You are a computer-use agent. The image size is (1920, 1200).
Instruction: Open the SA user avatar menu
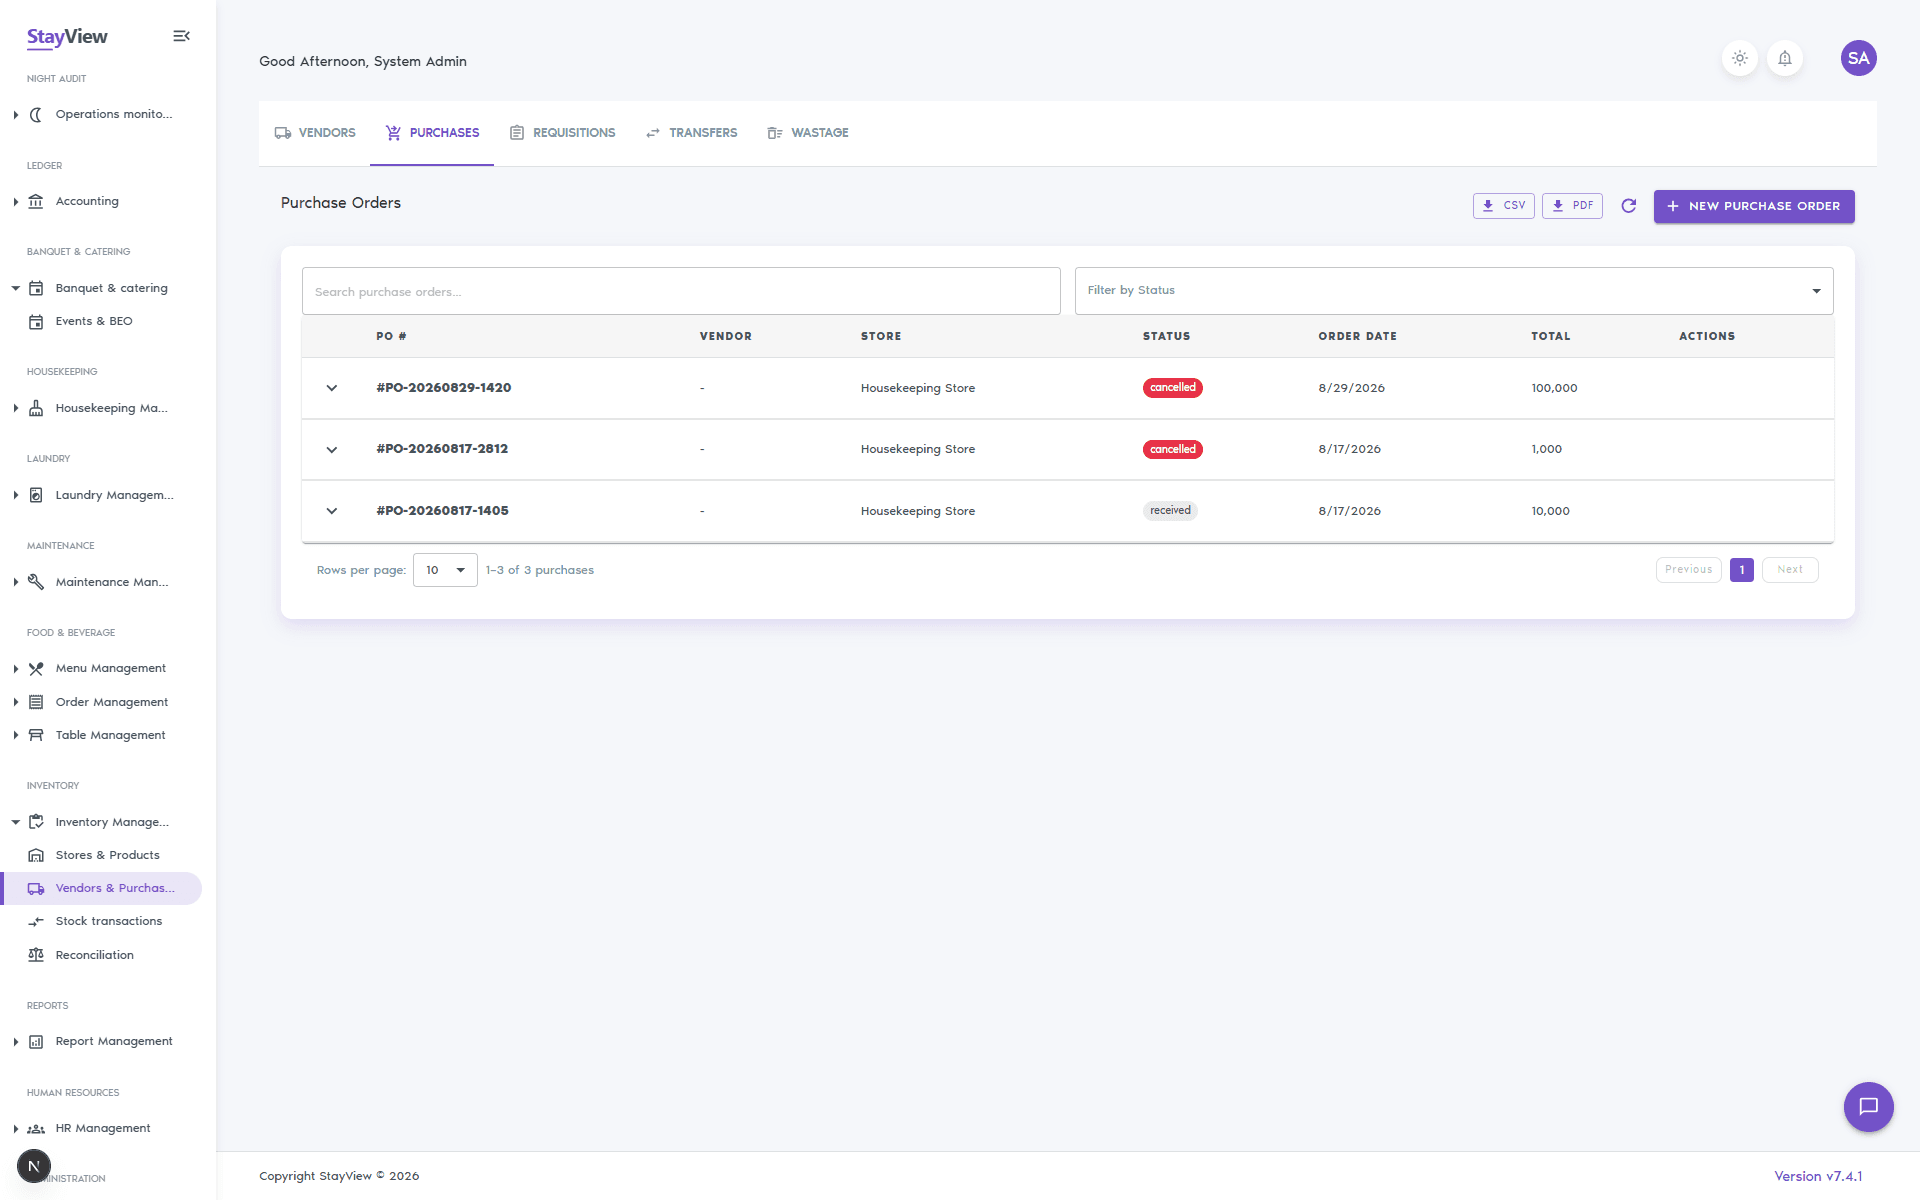point(1858,58)
